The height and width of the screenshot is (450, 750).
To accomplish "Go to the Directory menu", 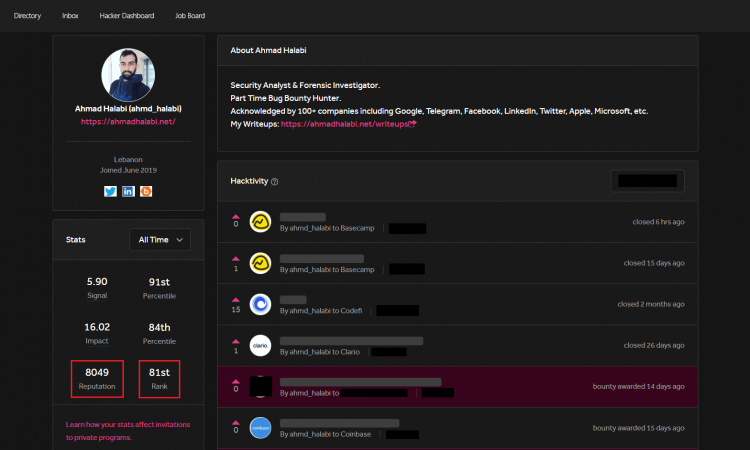I will coord(27,16).
